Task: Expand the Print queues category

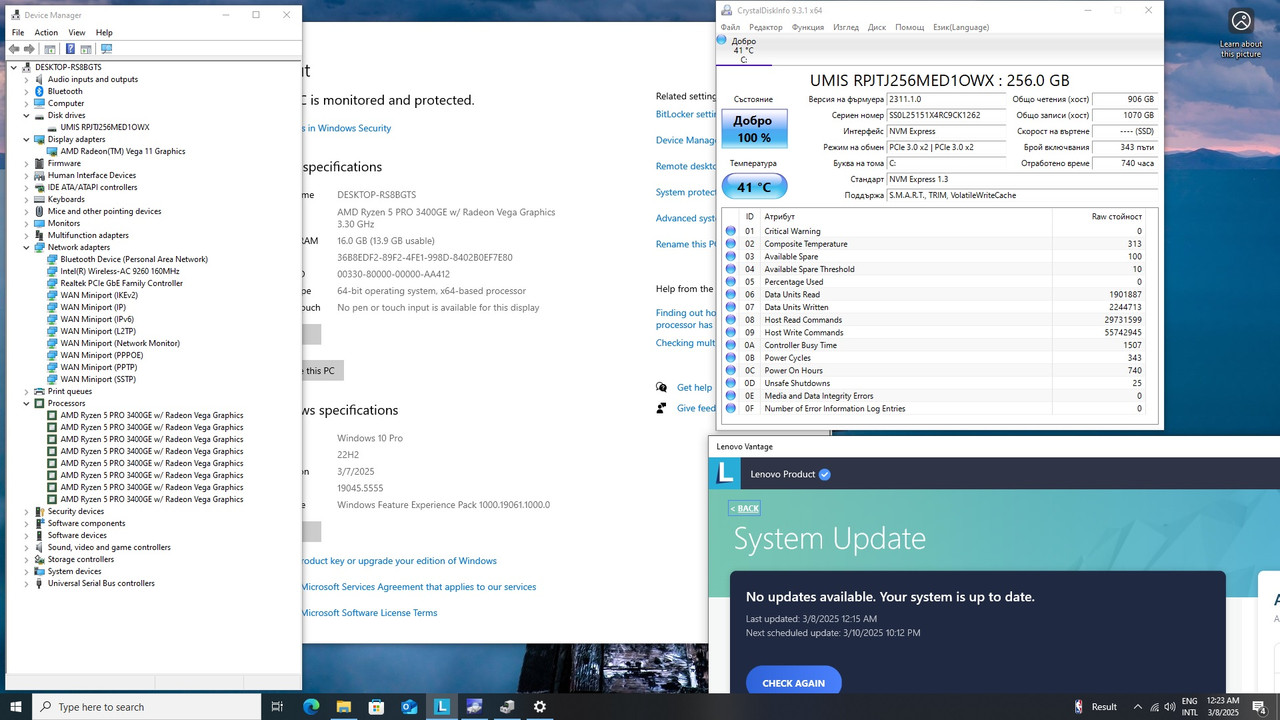Action: [27, 391]
